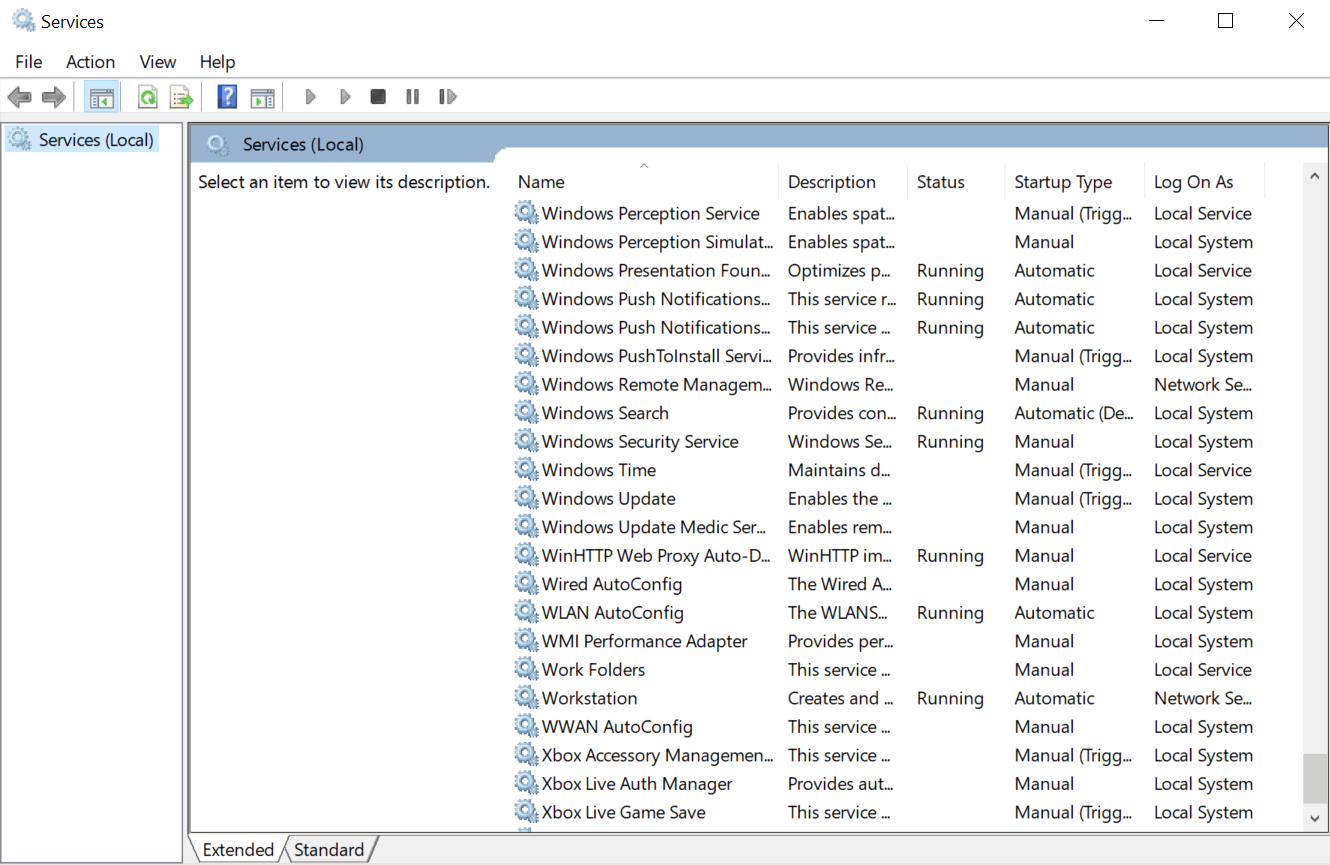Click the Back navigation arrow
Viewport: 1330px width, 865px height.
point(19,96)
